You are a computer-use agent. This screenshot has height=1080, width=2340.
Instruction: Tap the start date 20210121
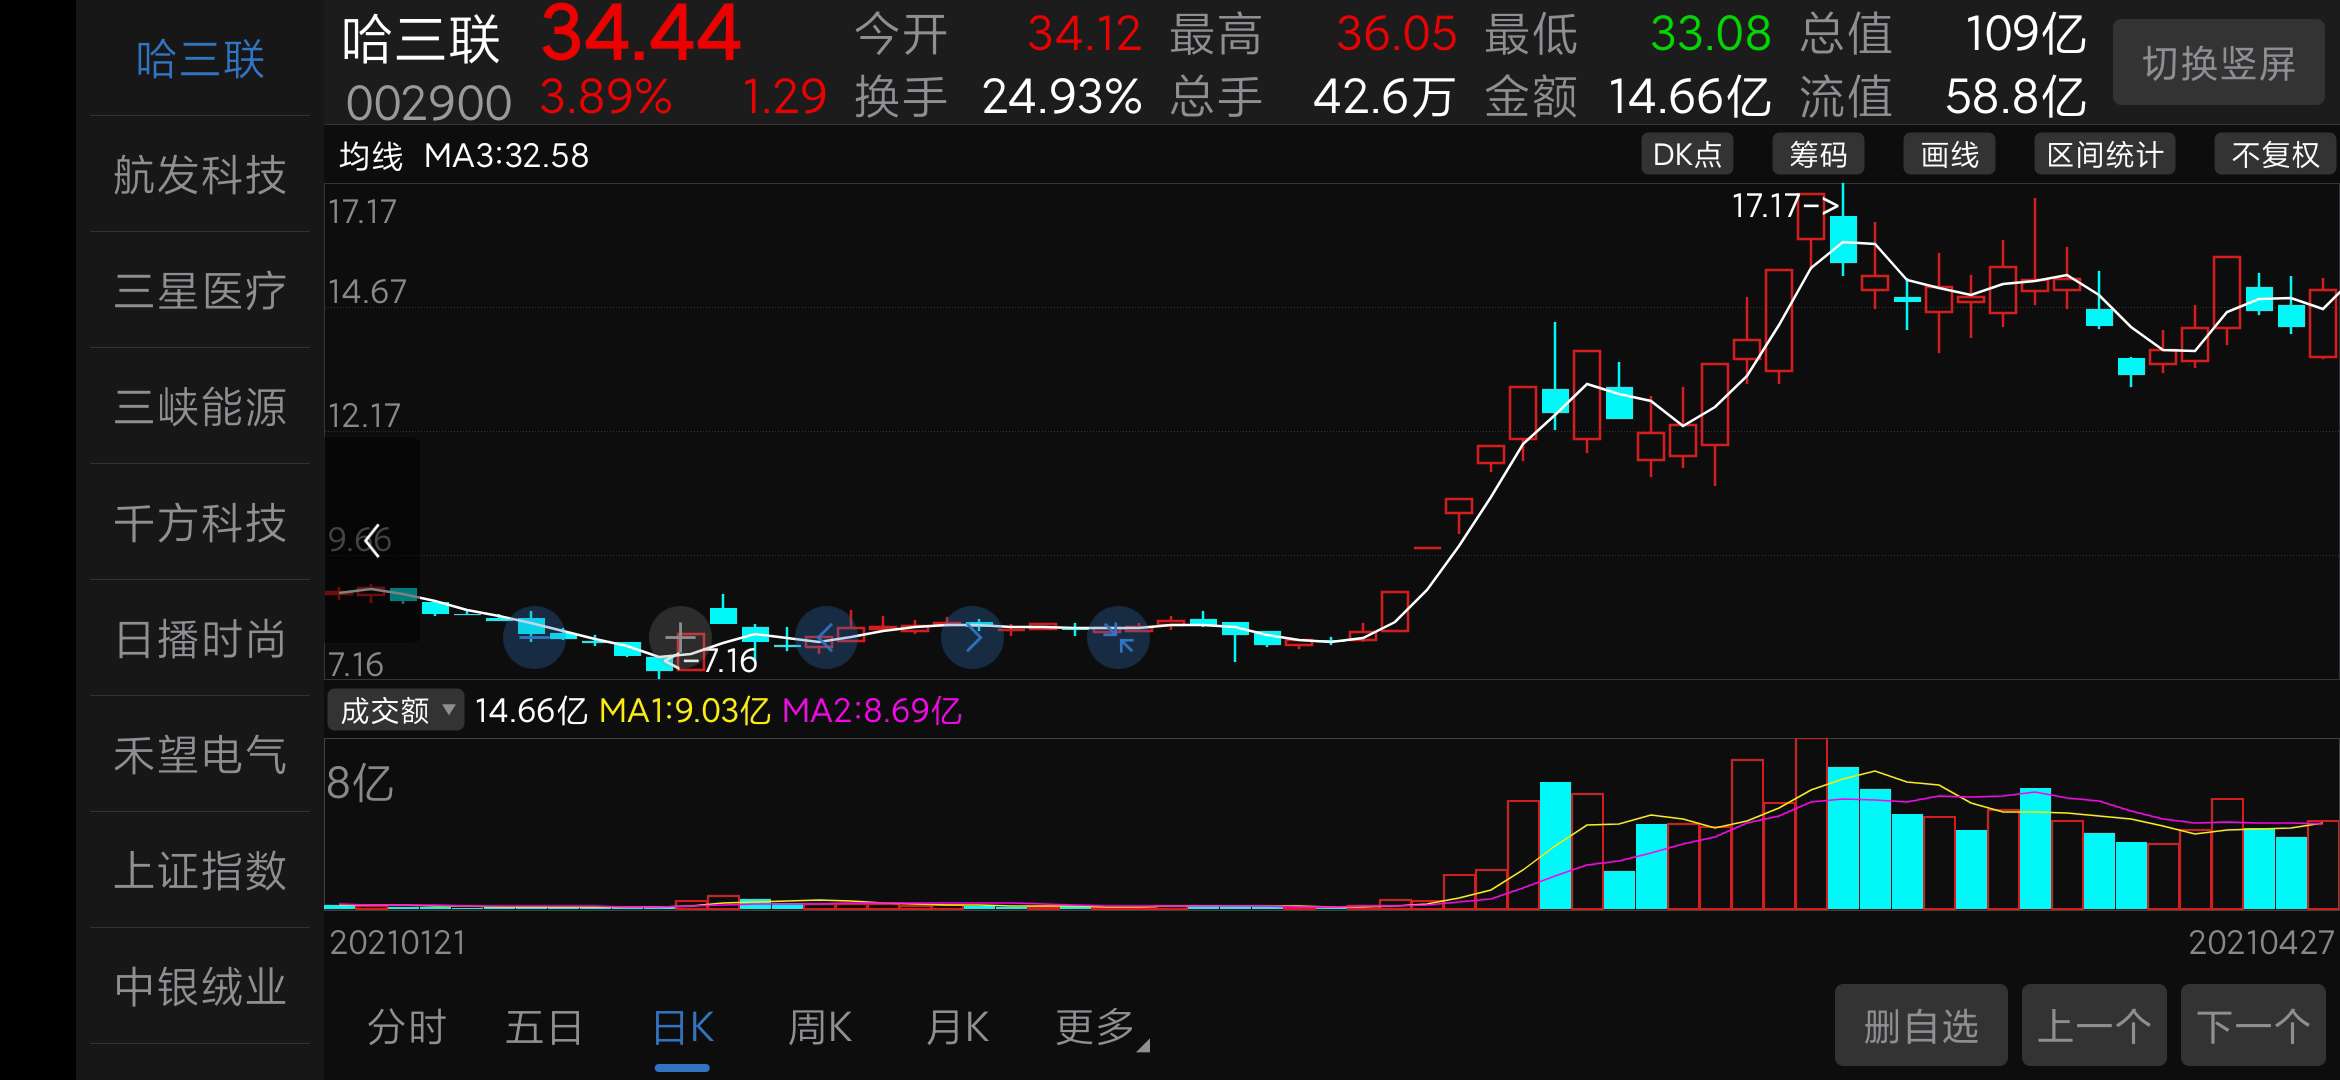398,943
